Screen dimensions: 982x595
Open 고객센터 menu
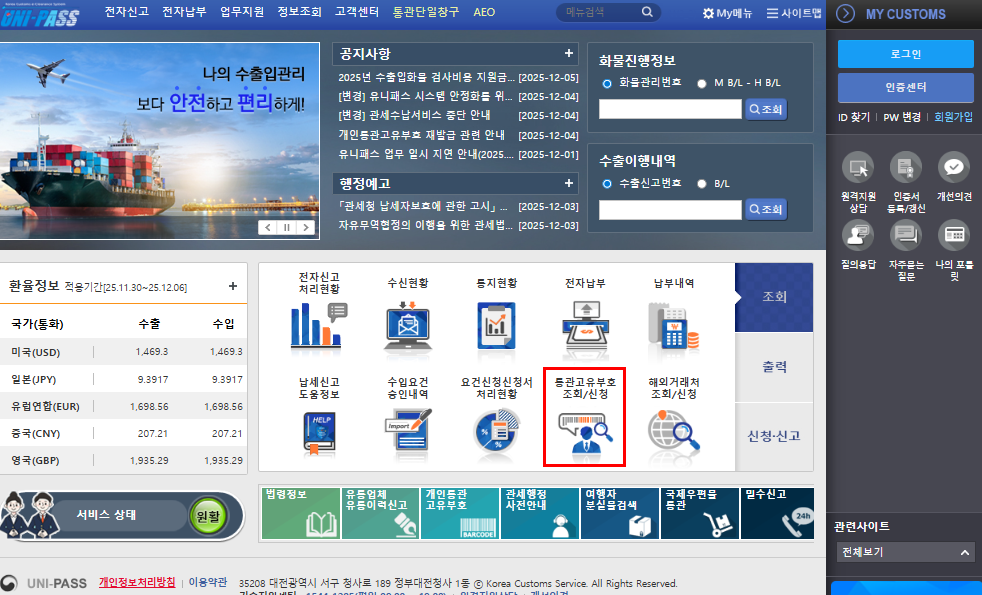tap(357, 12)
